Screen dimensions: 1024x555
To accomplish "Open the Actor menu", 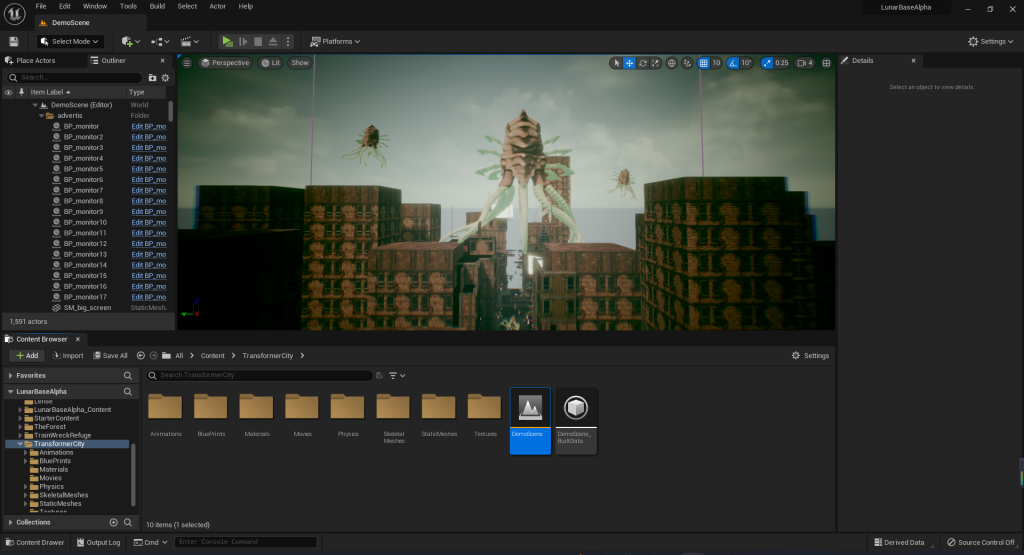I will (x=217, y=6).
